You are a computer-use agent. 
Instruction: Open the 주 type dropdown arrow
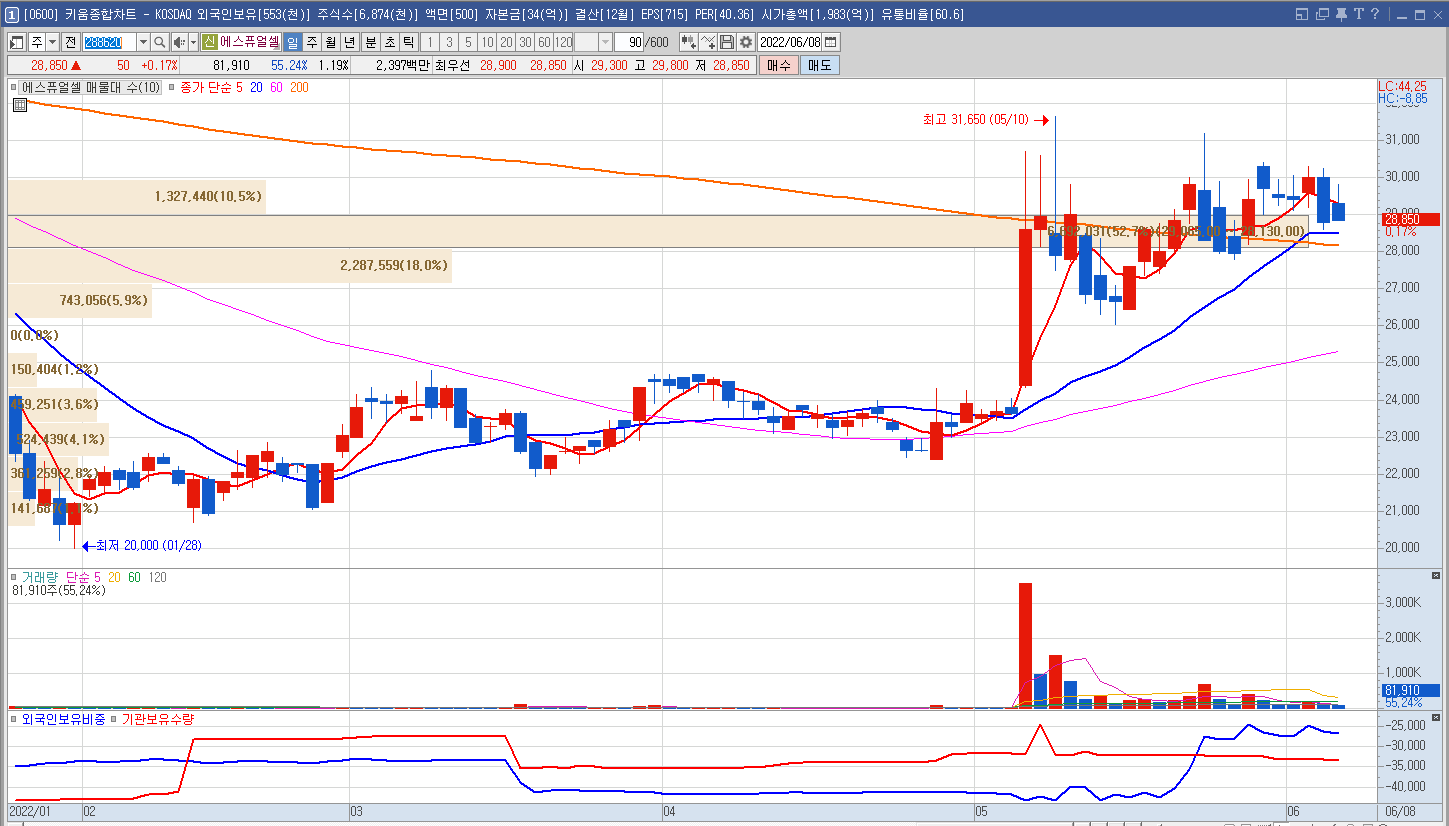[x=52, y=42]
